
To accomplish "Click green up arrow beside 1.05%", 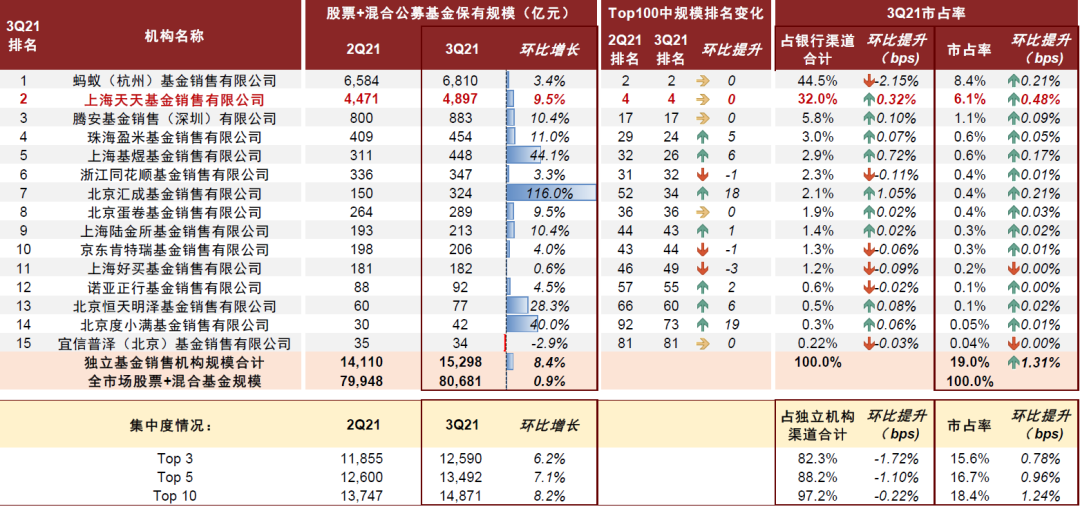I will point(870,194).
